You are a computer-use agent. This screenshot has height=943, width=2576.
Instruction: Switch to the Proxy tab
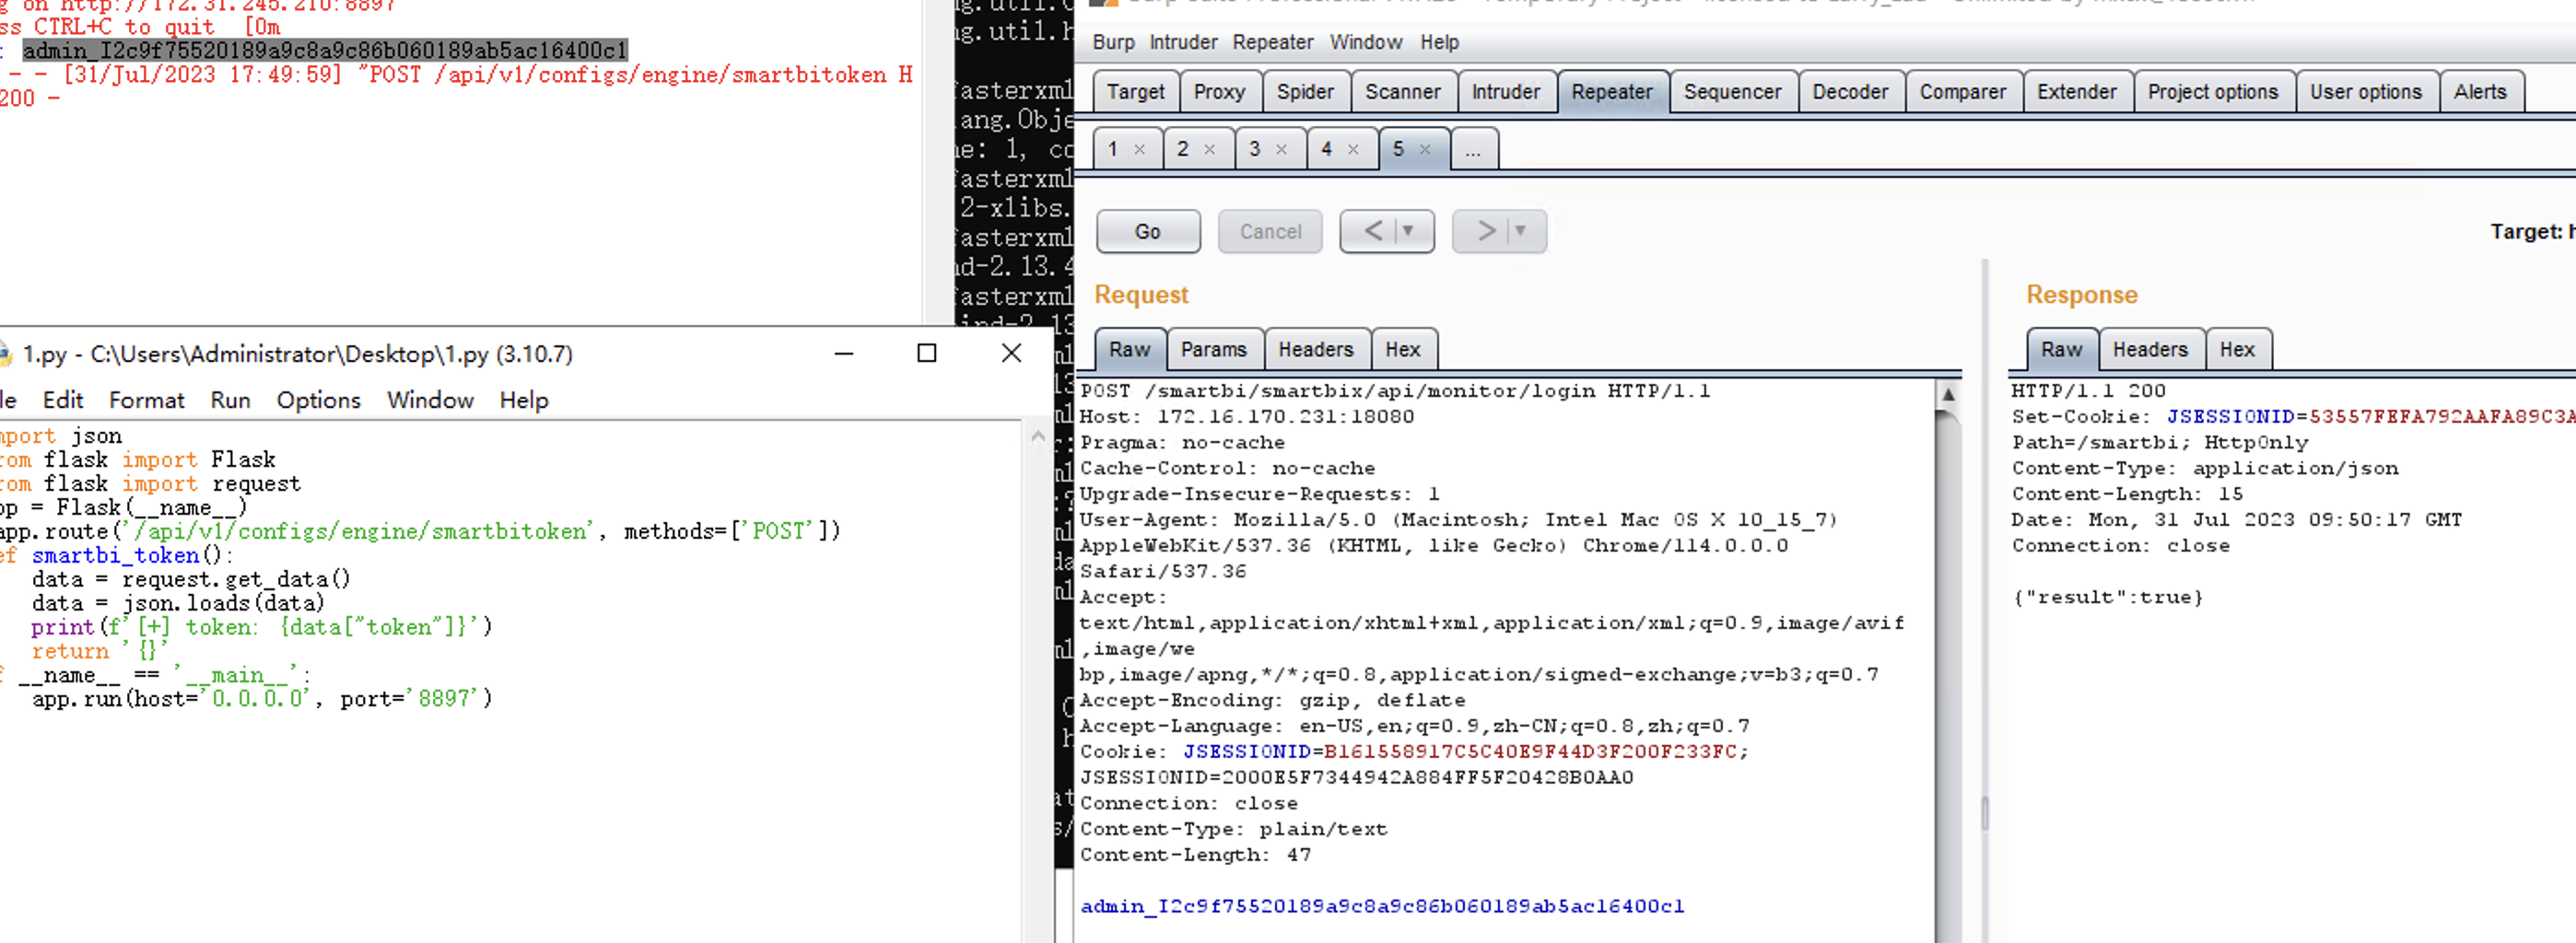1219,92
